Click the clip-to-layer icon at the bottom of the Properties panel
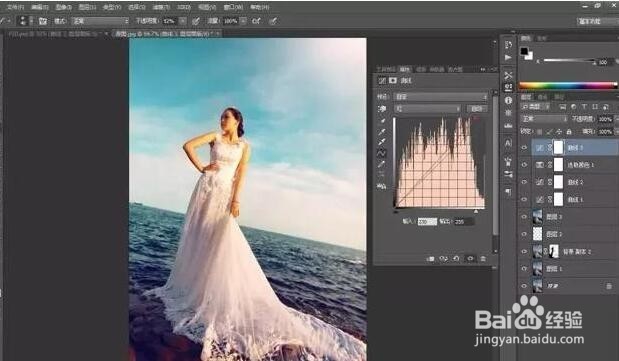Screen dimensions: 619x361 point(431,259)
